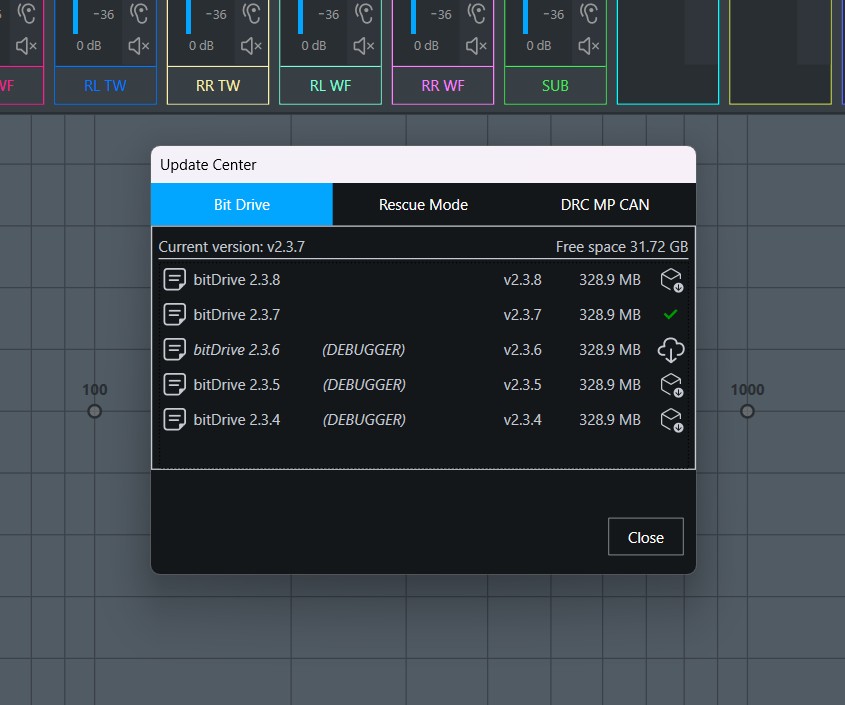Click the ear listen icon on SUB channel

pyautogui.click(x=590, y=13)
